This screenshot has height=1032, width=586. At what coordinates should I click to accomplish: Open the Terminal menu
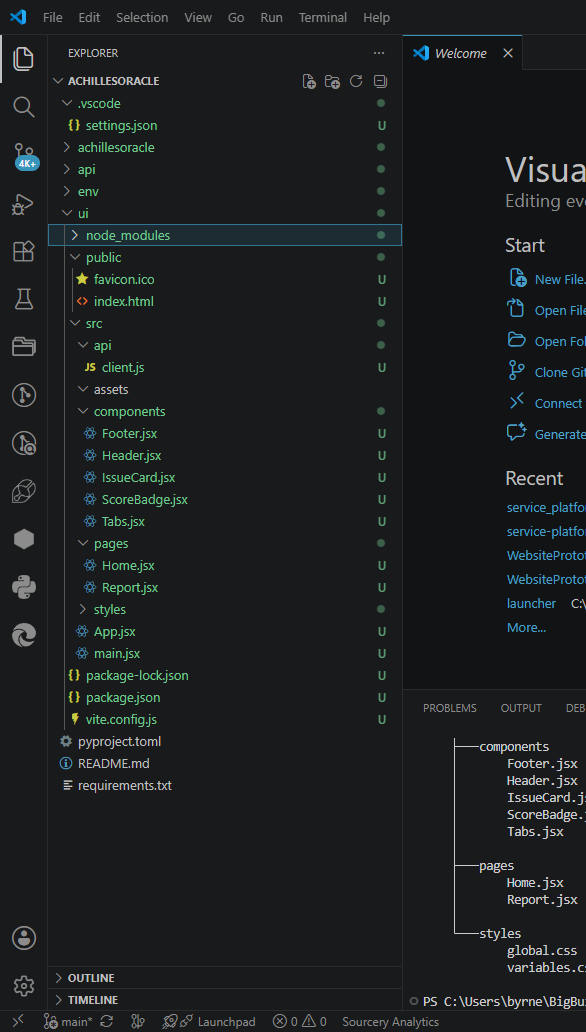(323, 18)
